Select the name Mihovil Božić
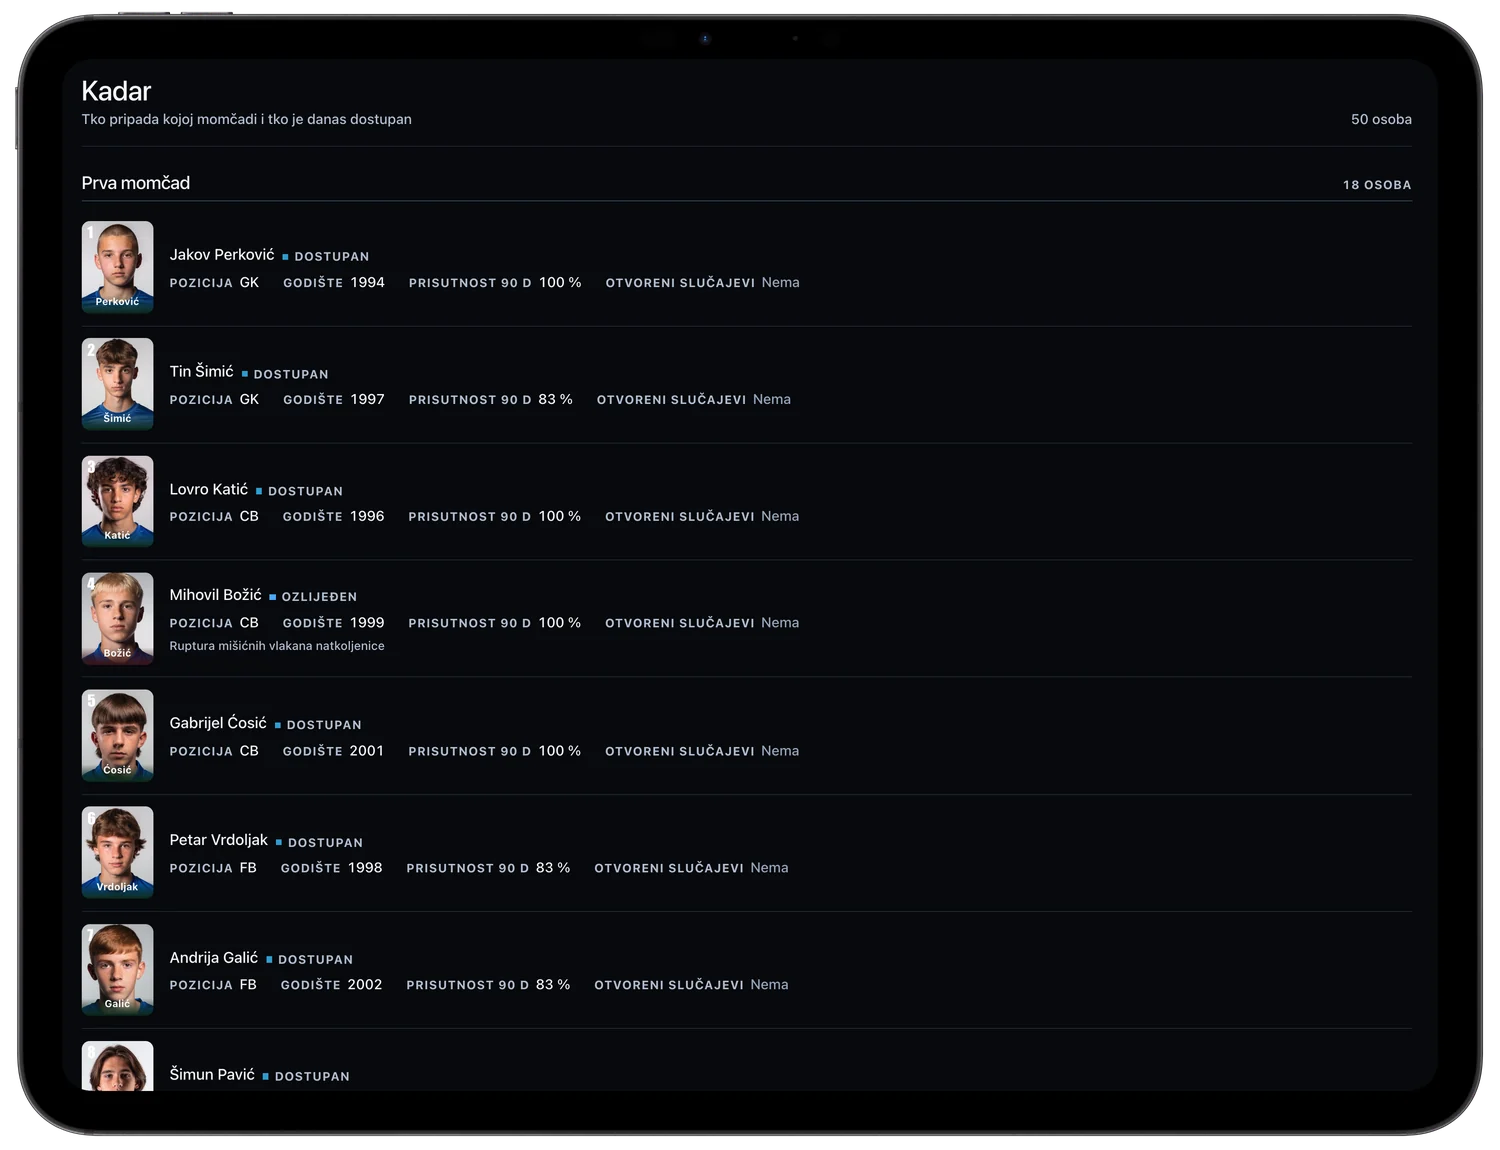Viewport: 1500px width, 1150px height. click(215, 595)
